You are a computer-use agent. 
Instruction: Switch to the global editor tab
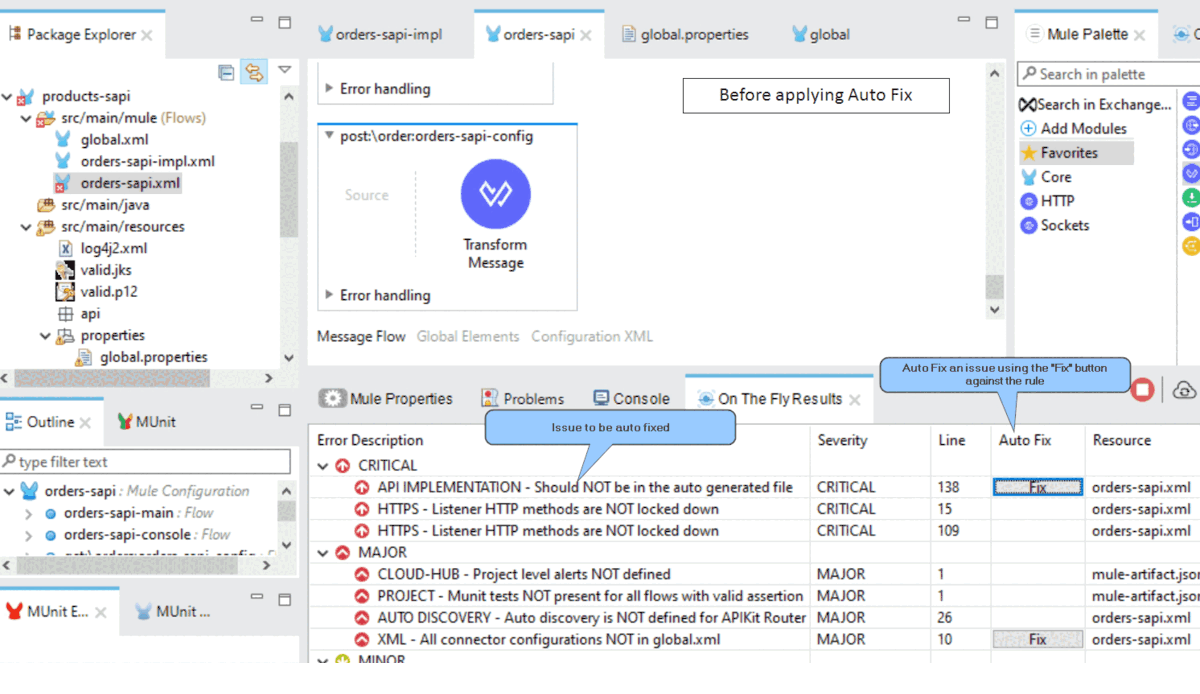[x=820, y=34]
